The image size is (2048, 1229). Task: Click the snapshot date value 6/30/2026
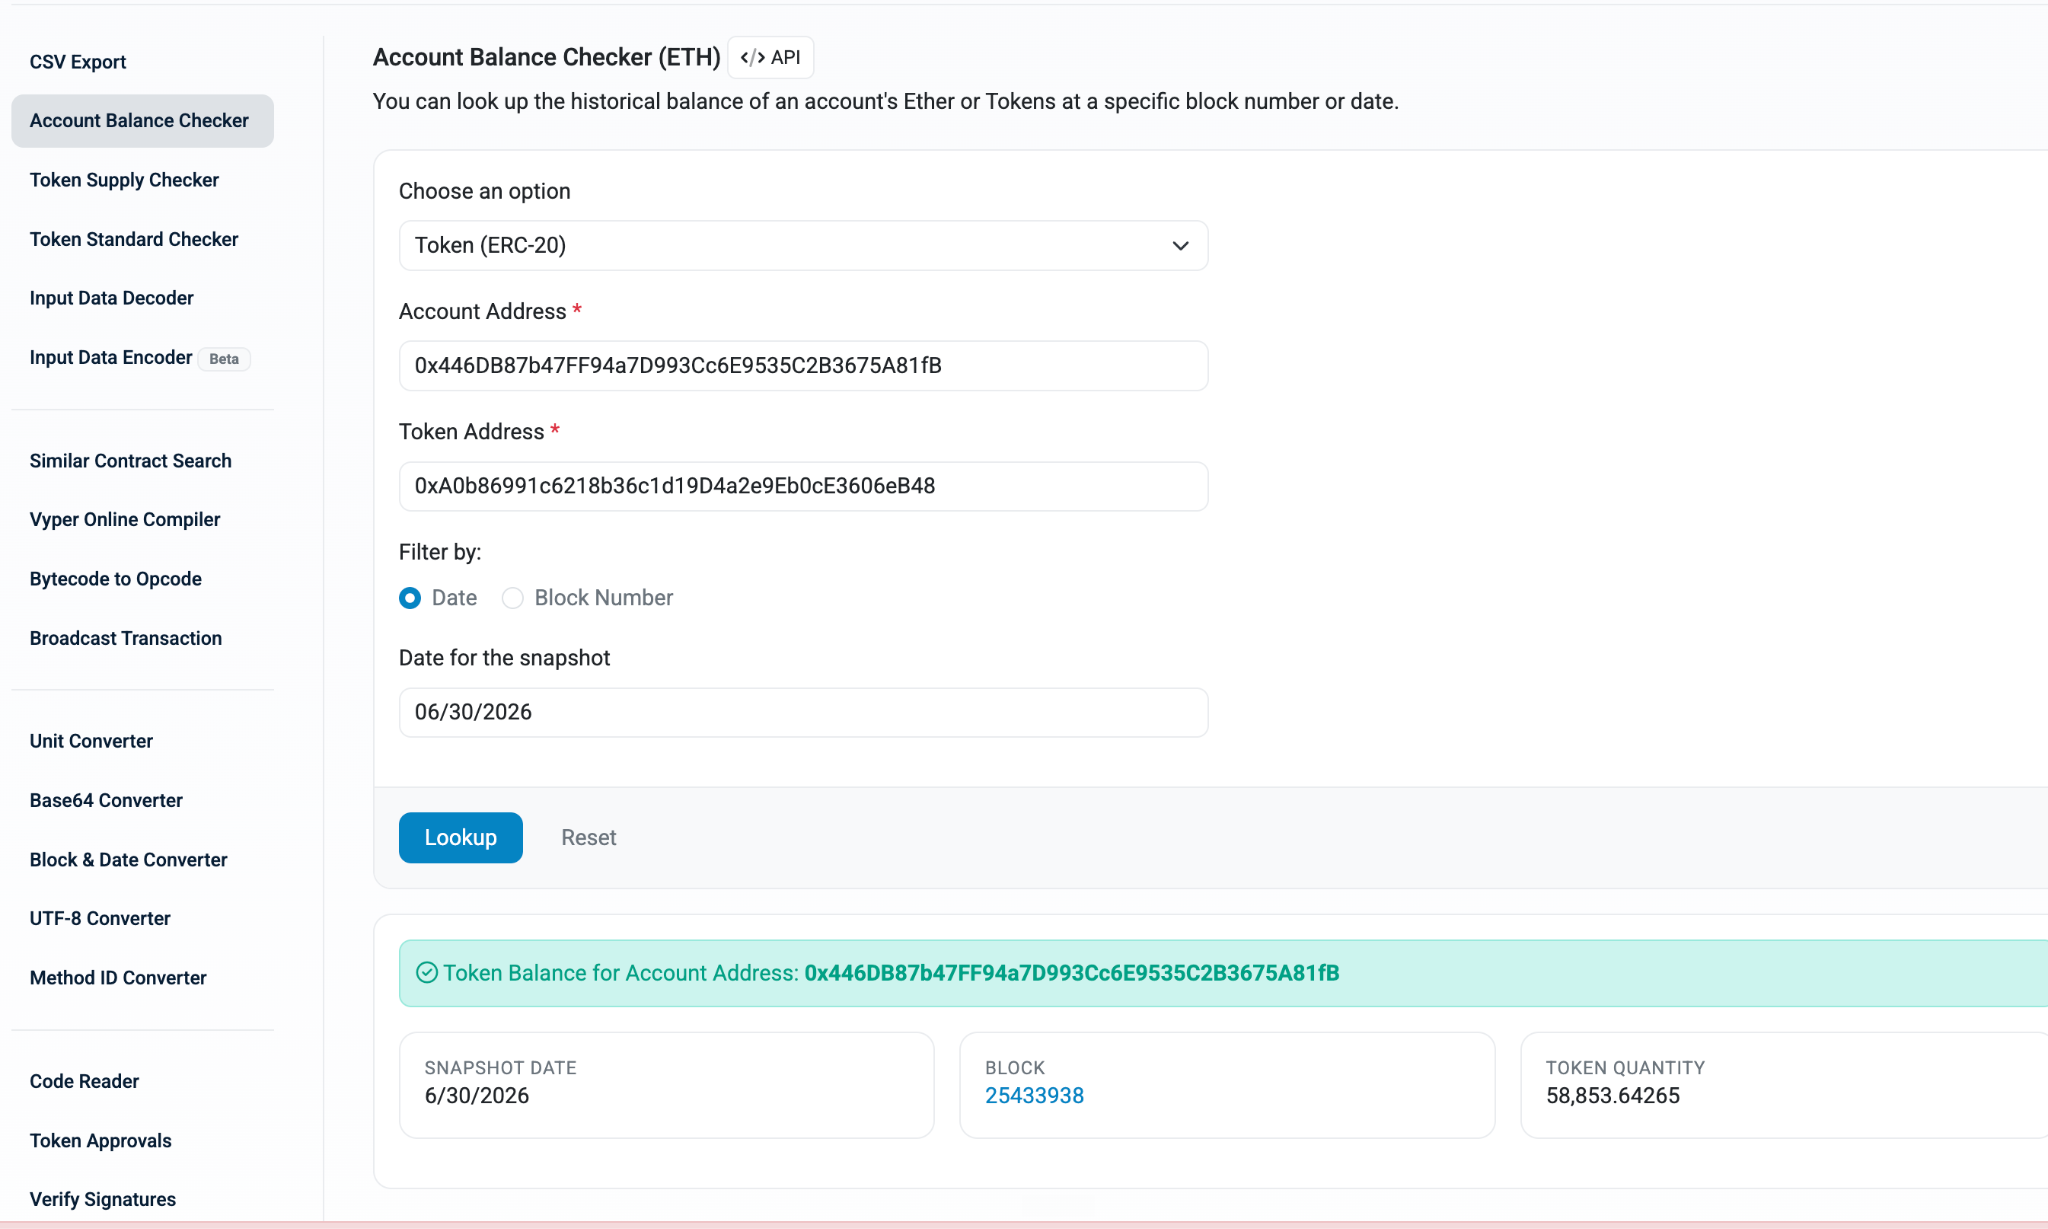click(x=477, y=1096)
